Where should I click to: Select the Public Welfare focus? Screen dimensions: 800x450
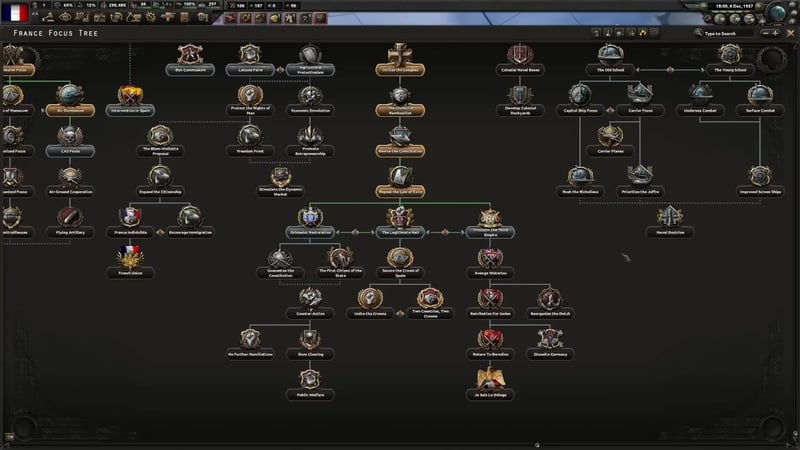click(x=310, y=385)
